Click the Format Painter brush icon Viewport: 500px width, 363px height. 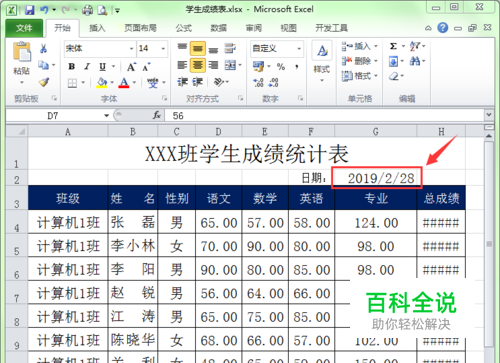44,82
